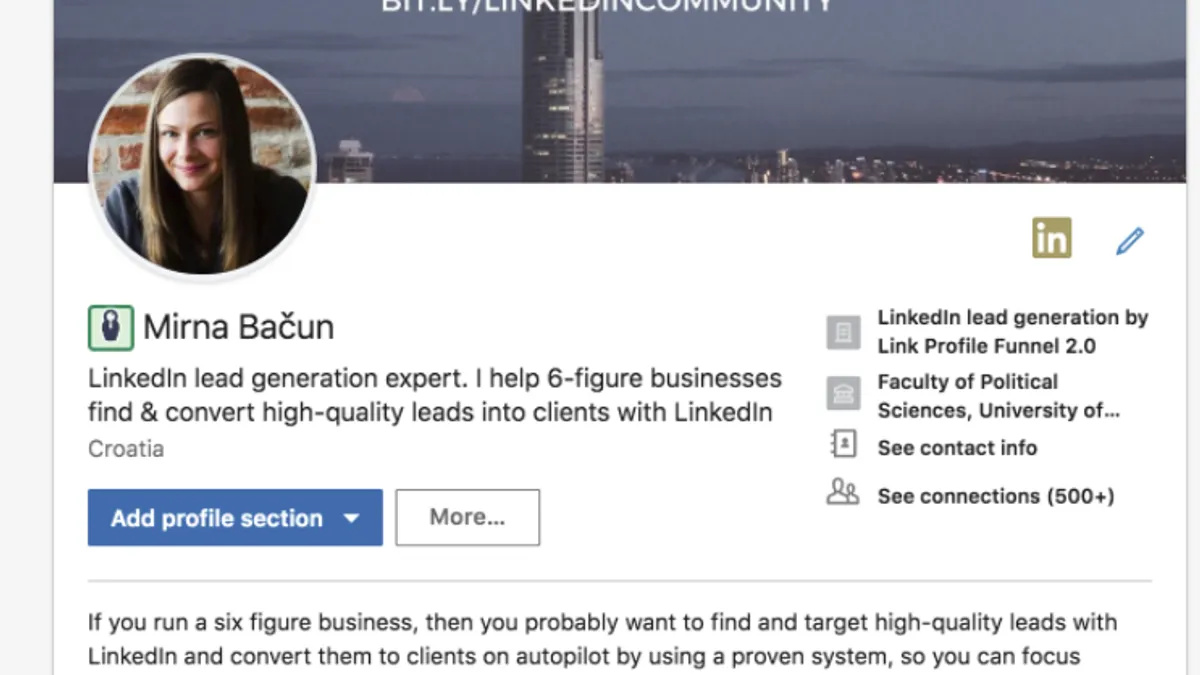Image resolution: width=1200 pixels, height=675 pixels.
Task: Click the gold LinkedIn premium badge icon
Action: click(1052, 238)
